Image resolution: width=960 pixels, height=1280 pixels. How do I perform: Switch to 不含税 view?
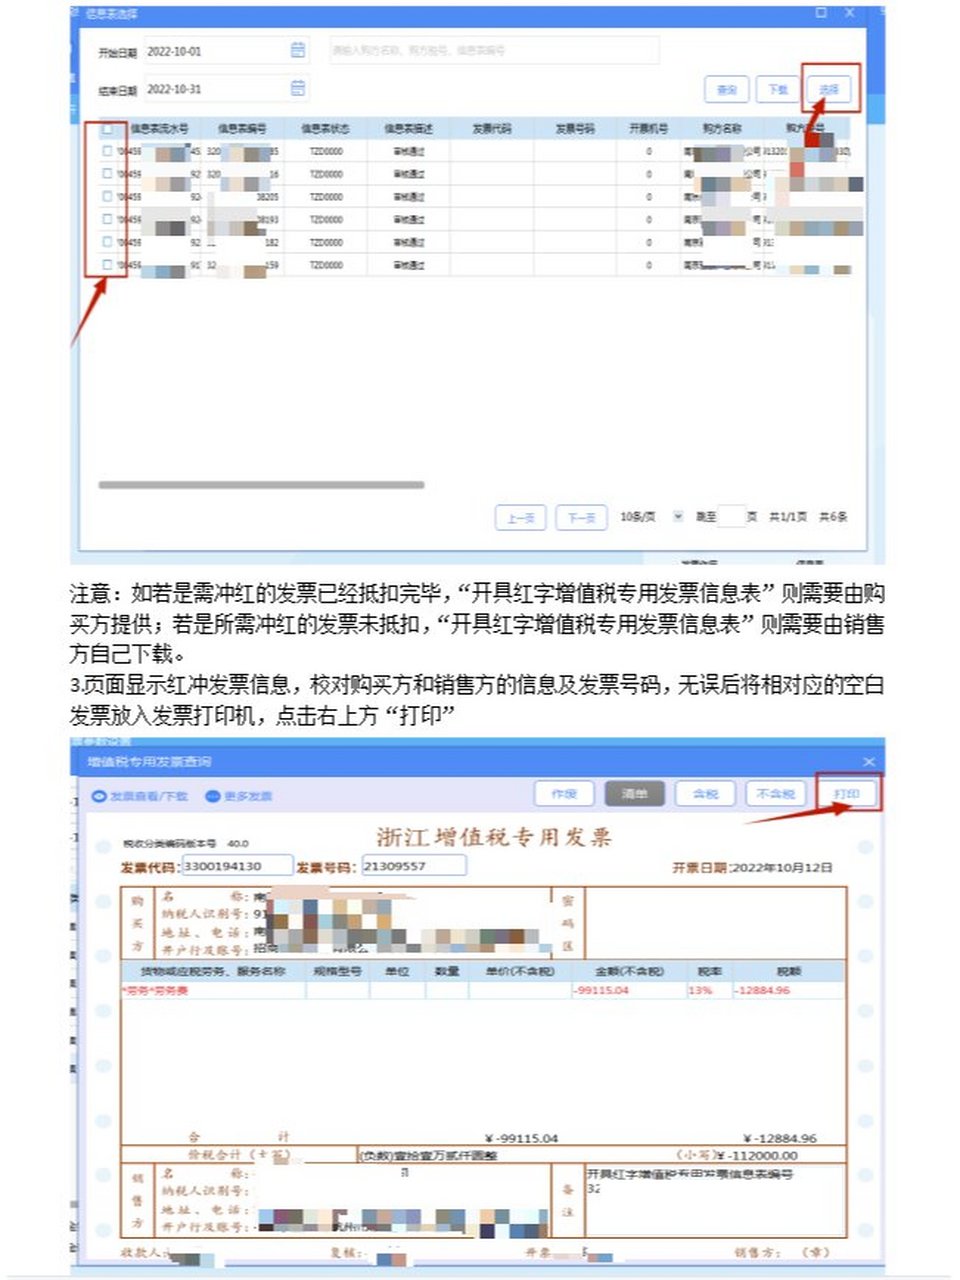tap(776, 794)
